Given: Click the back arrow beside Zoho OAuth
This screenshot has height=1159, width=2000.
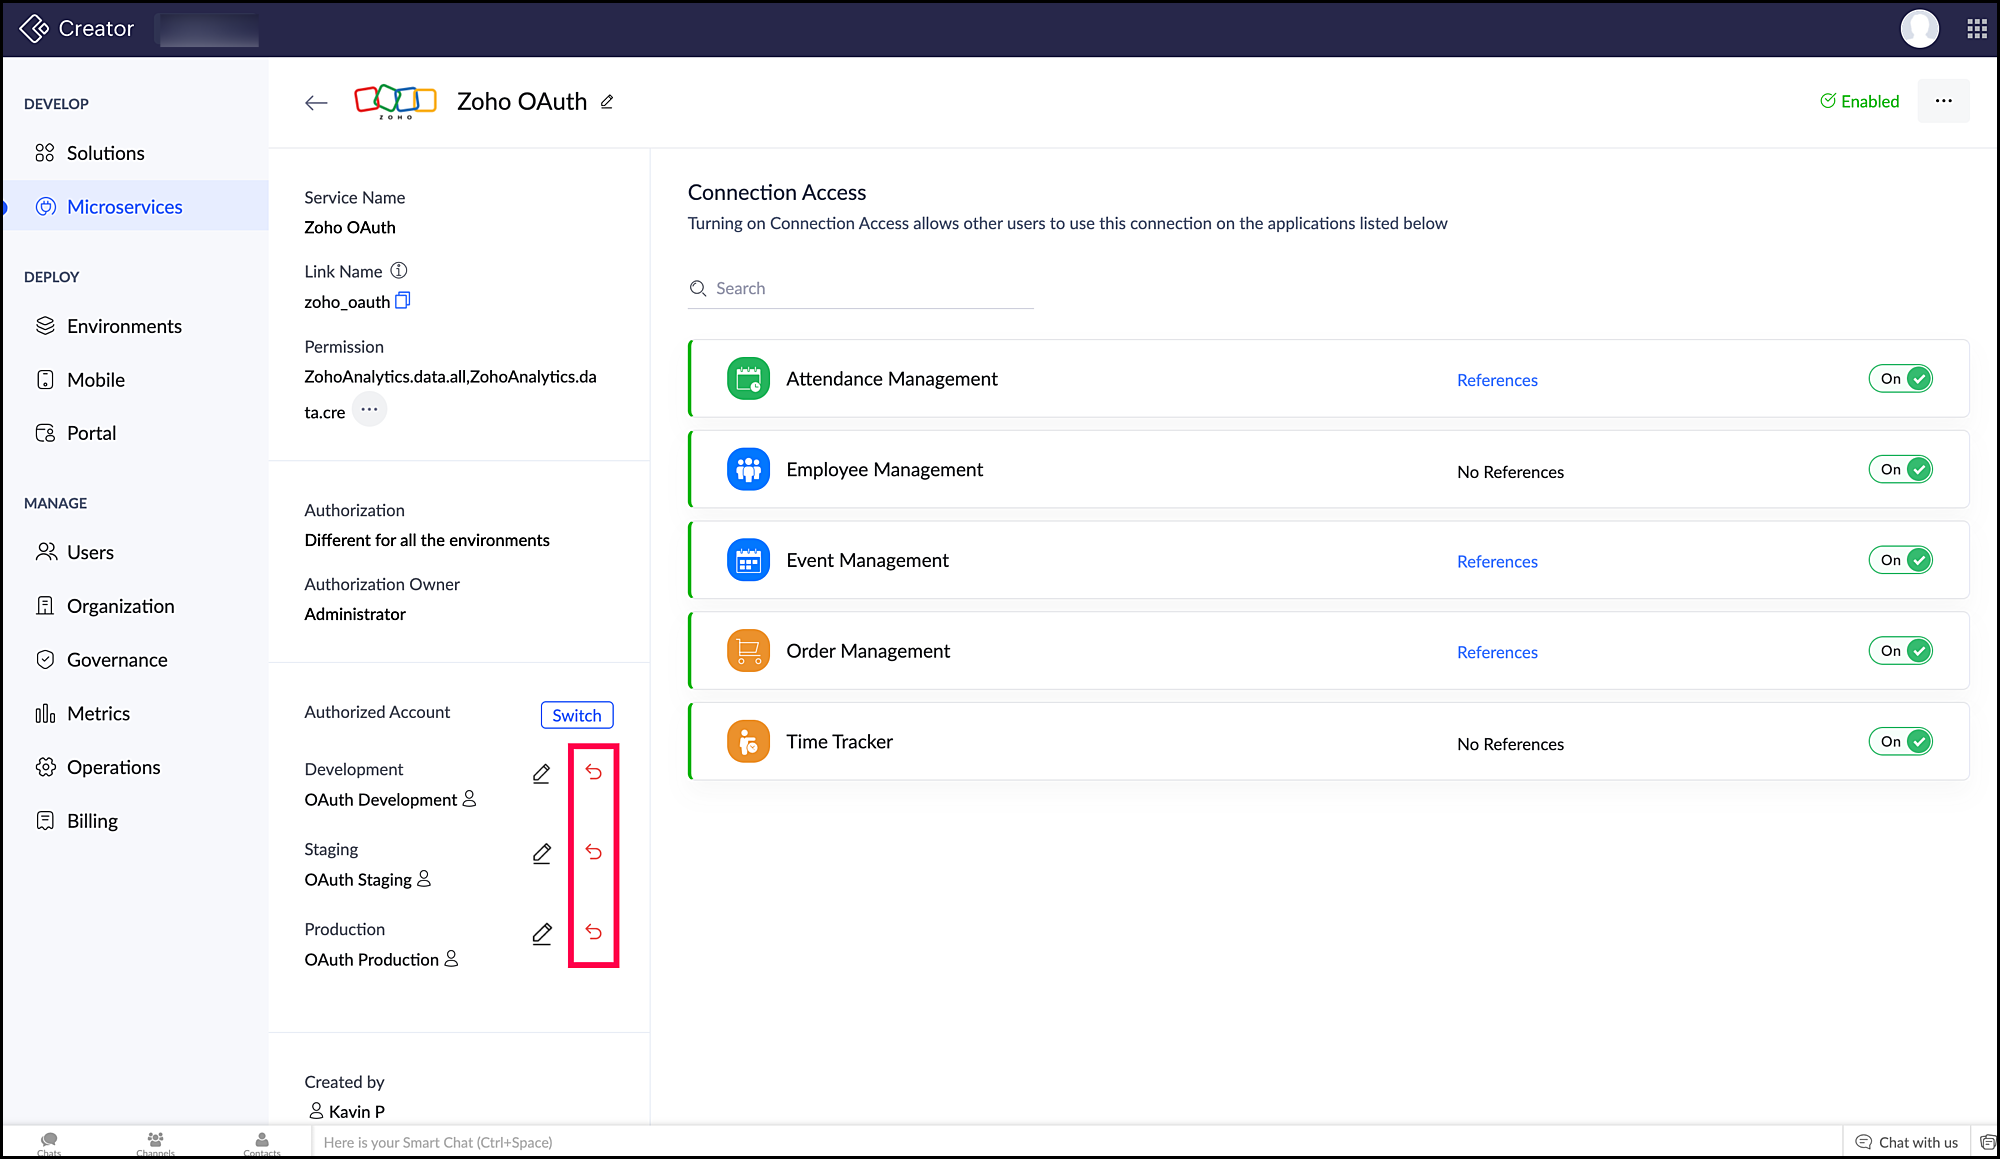Looking at the screenshot, I should [x=316, y=102].
